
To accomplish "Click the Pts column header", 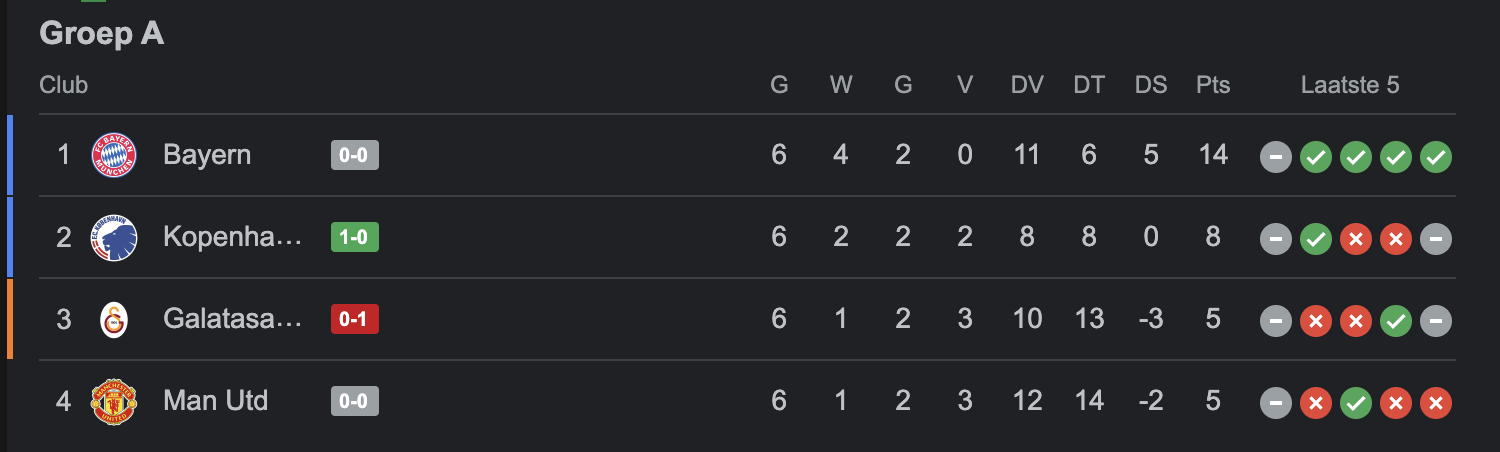I will point(1213,85).
